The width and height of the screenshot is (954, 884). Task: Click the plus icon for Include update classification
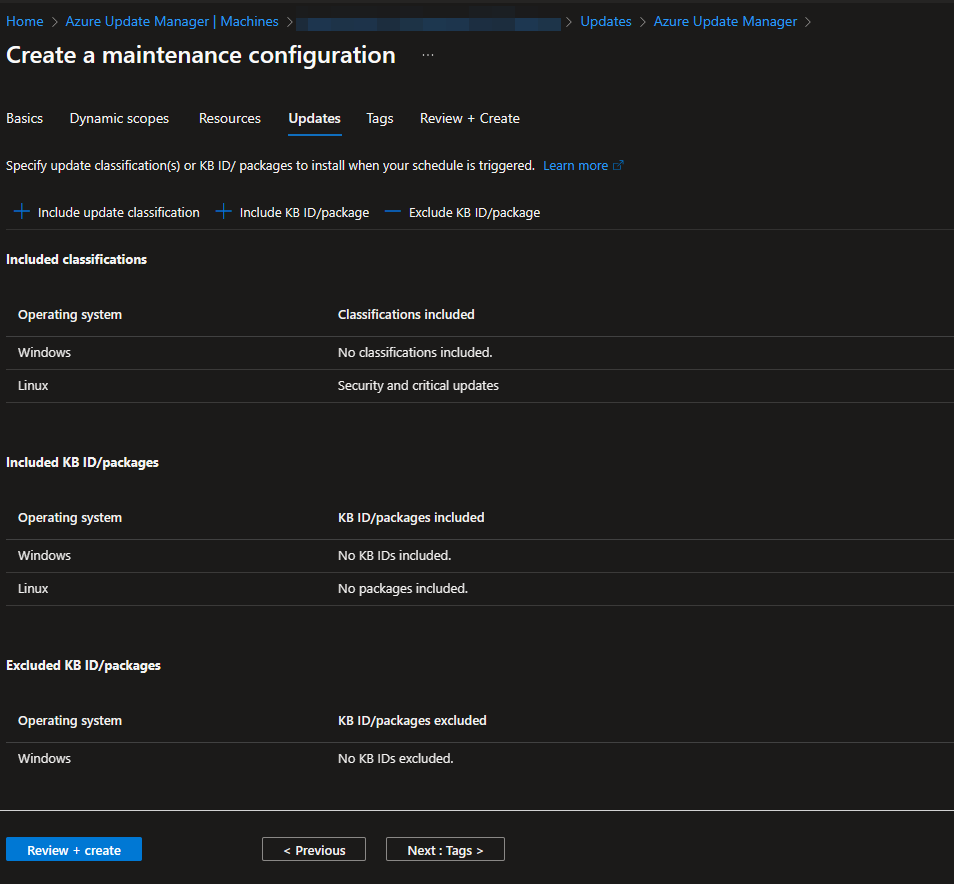pos(22,212)
